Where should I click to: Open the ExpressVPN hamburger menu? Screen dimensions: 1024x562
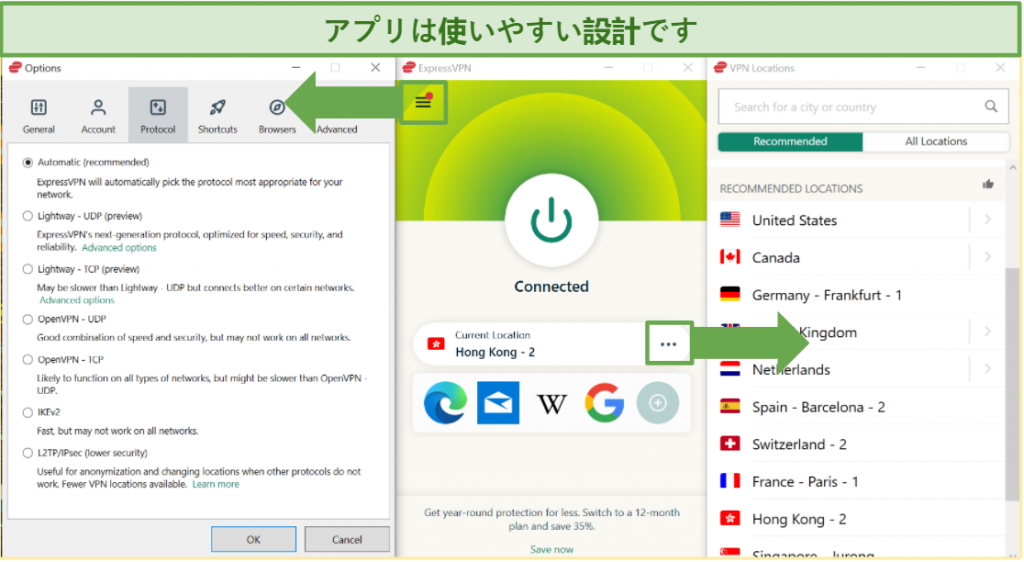point(423,102)
